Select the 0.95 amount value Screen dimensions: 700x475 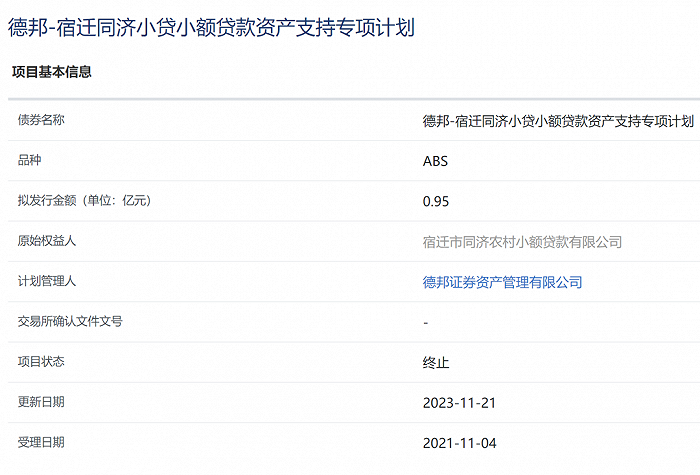(436, 201)
